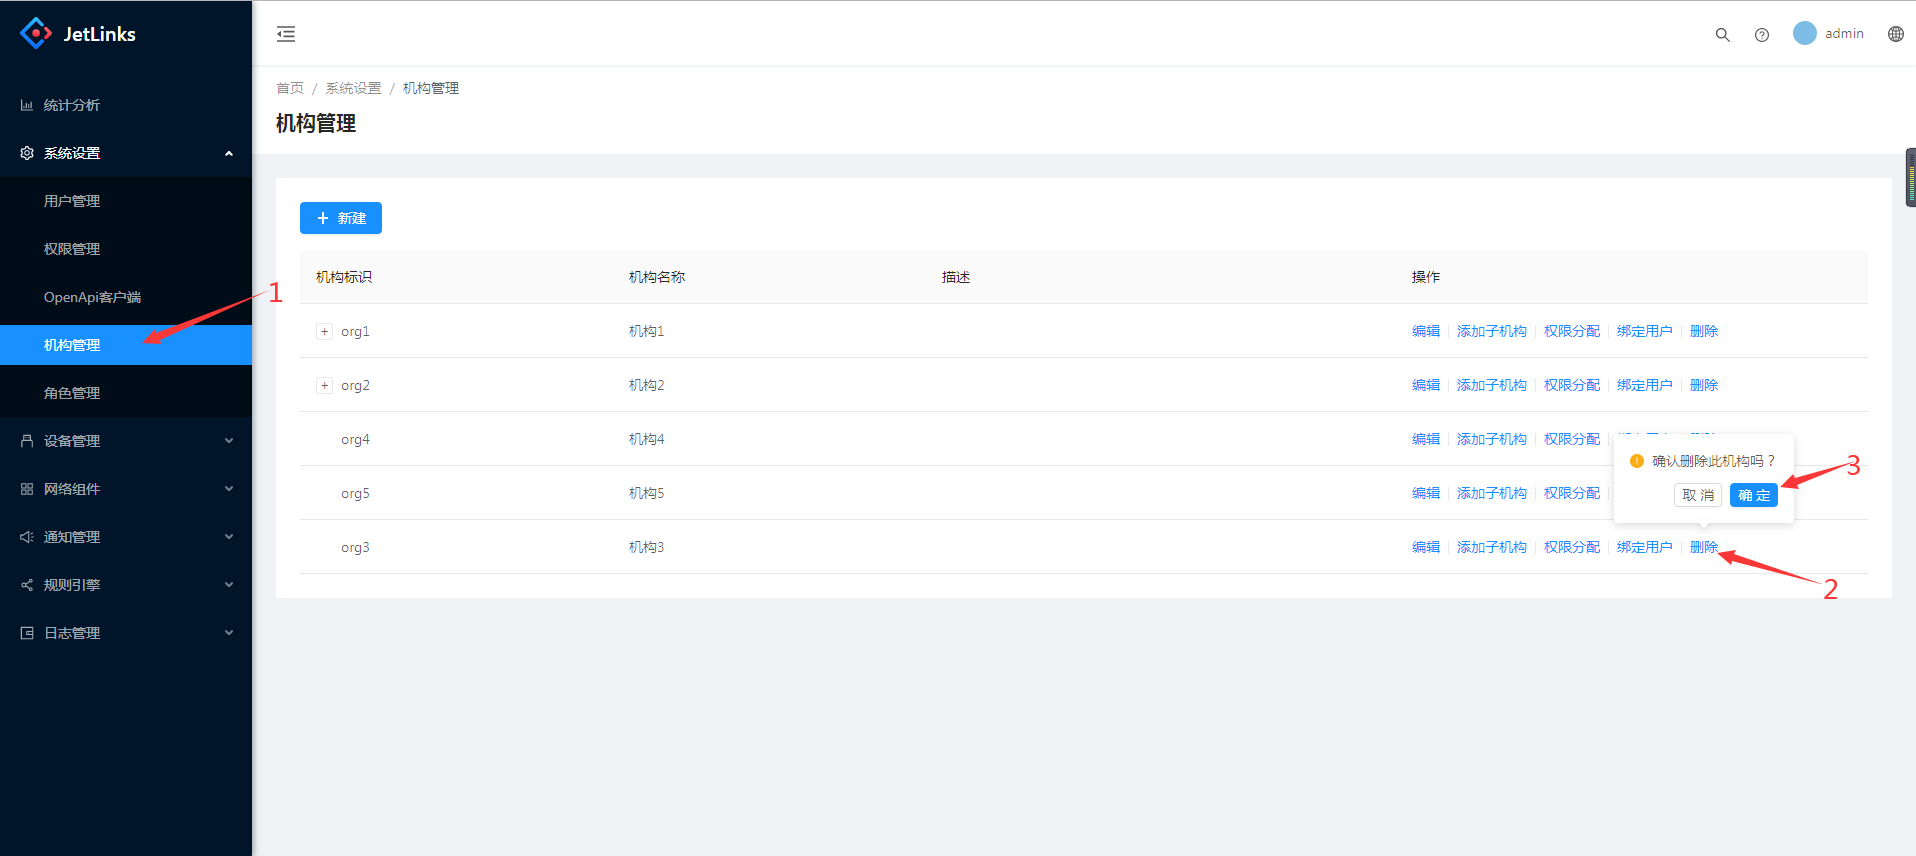The height and width of the screenshot is (856, 1916).
Task: Expand the org1 row
Action: (324, 331)
